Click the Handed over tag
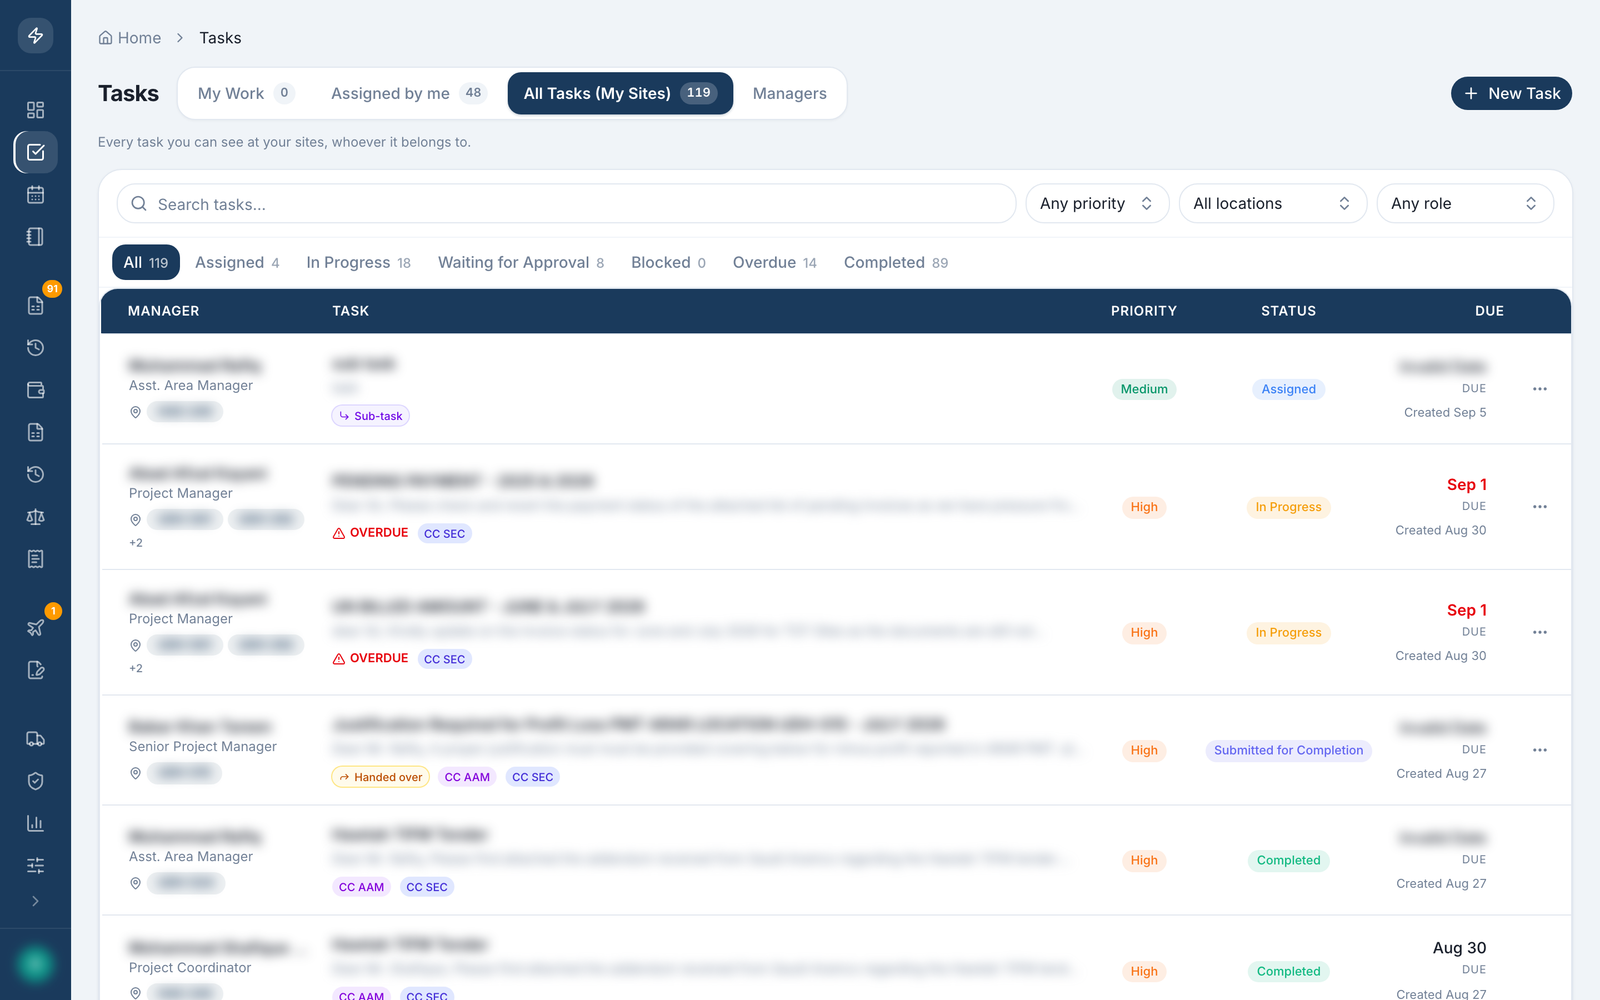Viewport: 1600px width, 1000px height. point(380,777)
